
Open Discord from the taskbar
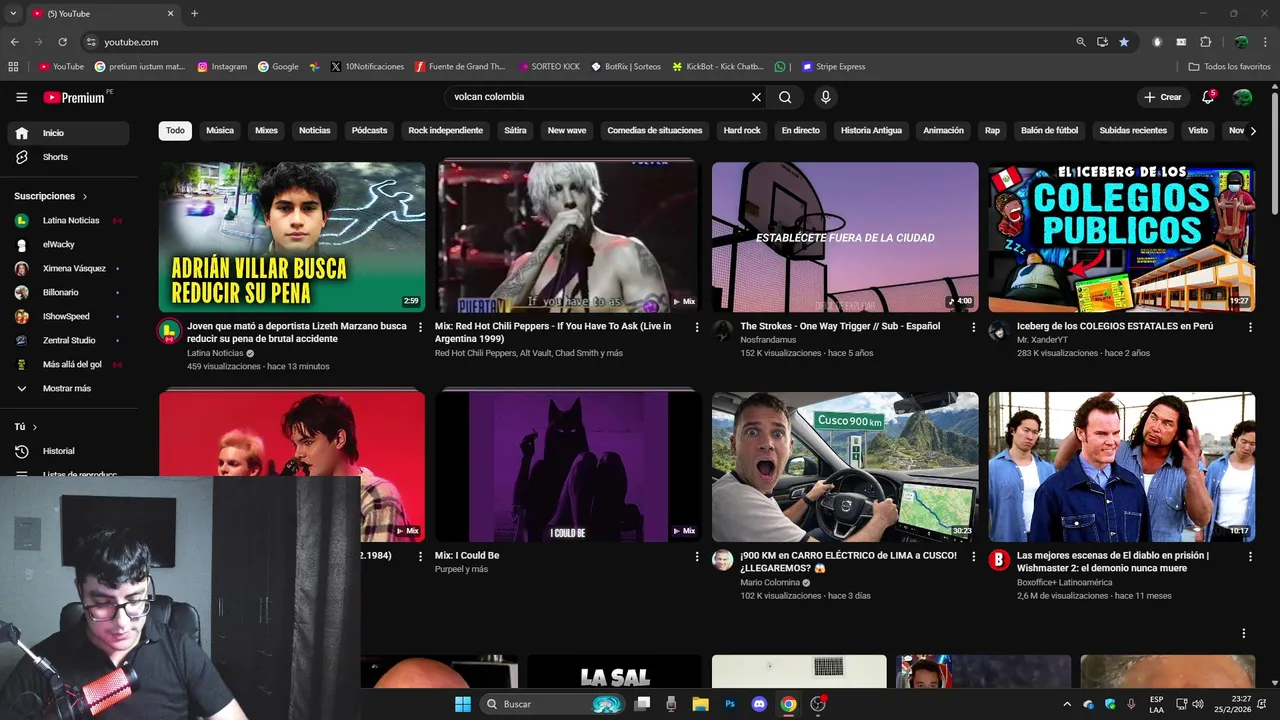click(x=759, y=704)
